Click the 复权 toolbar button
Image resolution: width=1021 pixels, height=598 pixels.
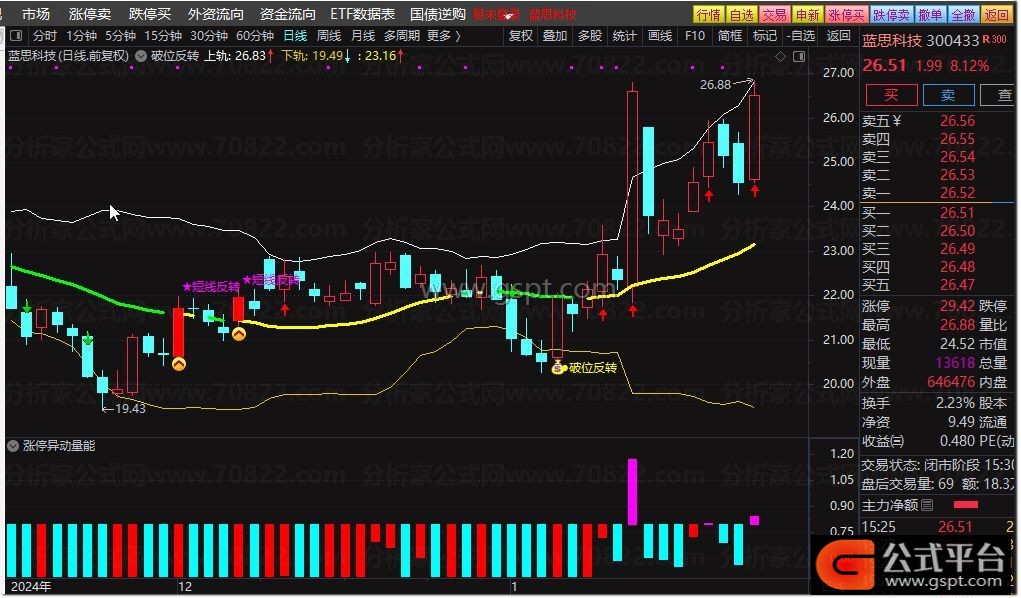520,36
